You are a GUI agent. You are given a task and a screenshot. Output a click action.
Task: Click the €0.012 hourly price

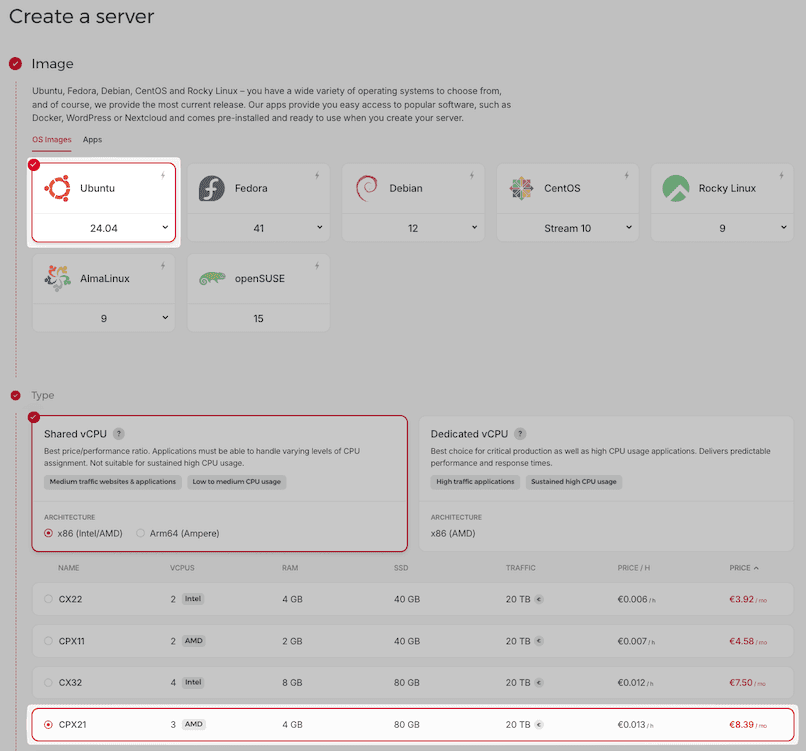[x=635, y=683]
